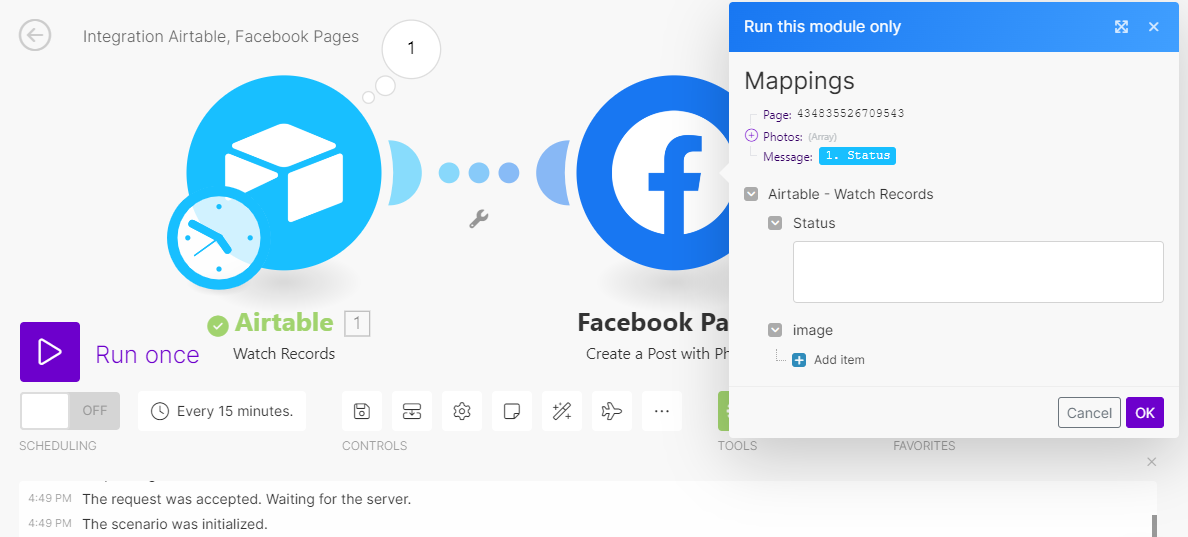The image size is (1188, 537).
Task: Open scenario settings gear icon
Action: (461, 411)
